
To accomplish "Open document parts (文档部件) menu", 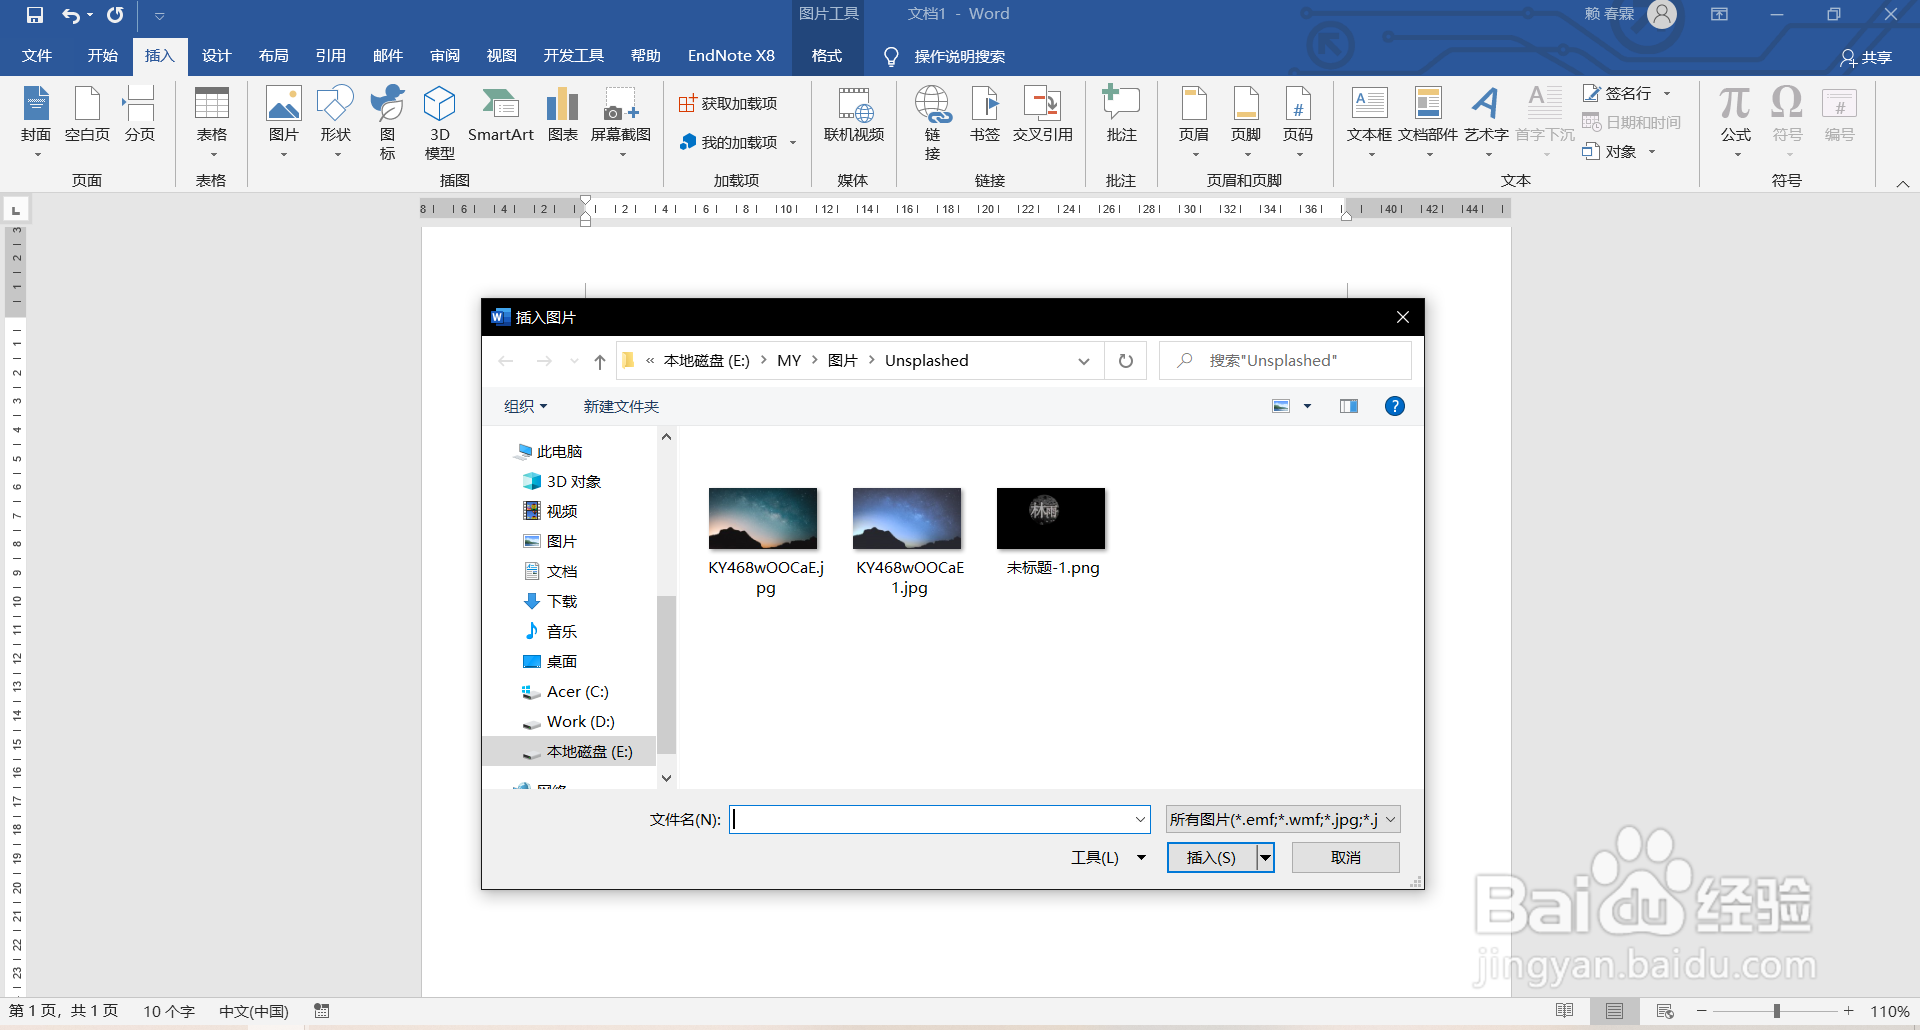I will pyautogui.click(x=1428, y=122).
